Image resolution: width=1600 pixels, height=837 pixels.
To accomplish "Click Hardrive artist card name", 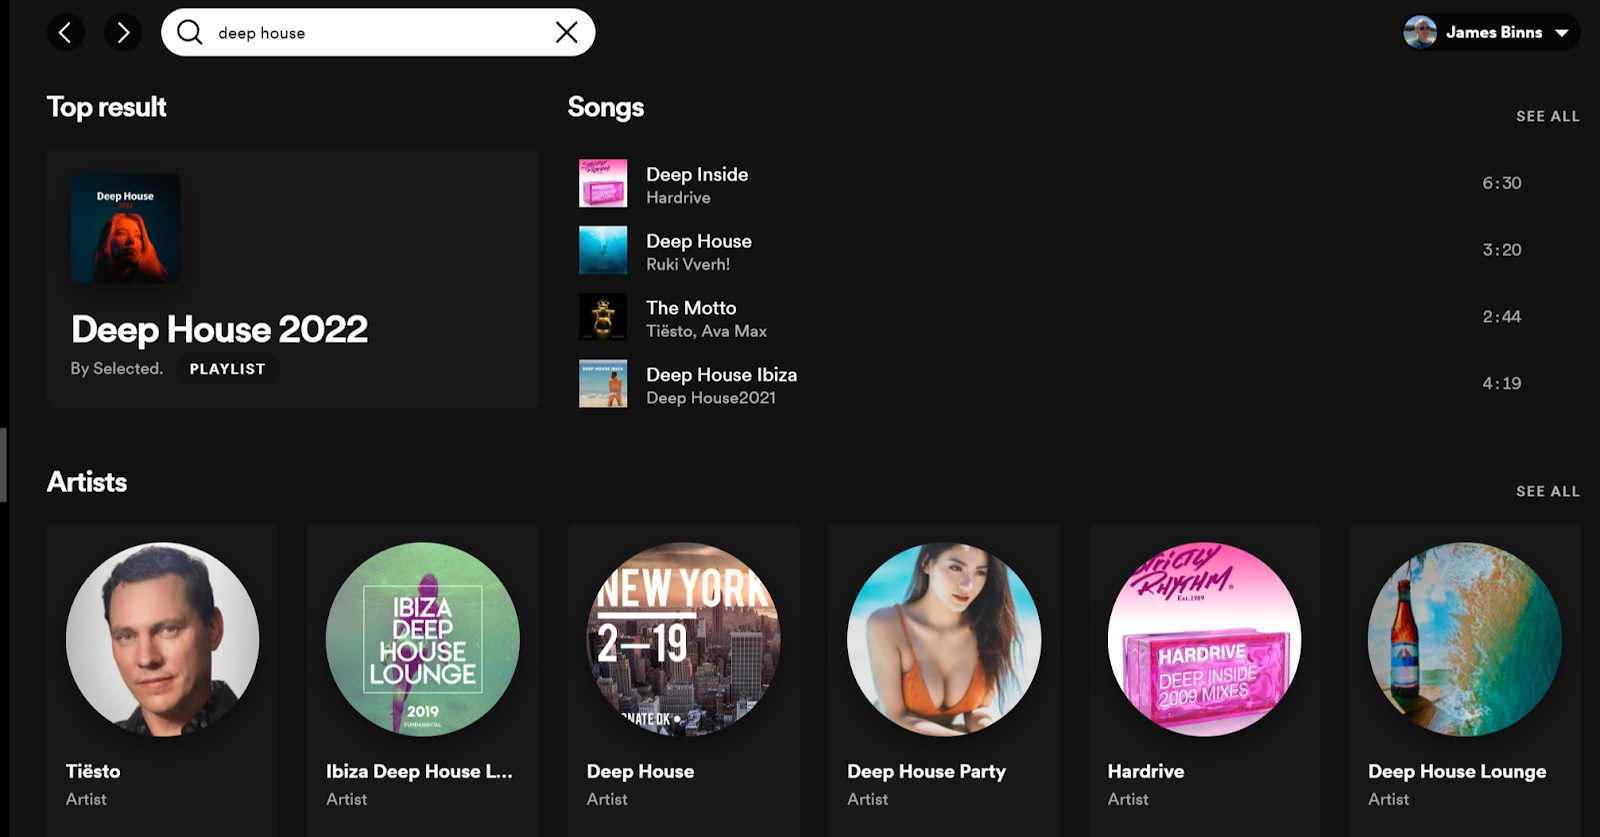I will click(x=1146, y=771).
